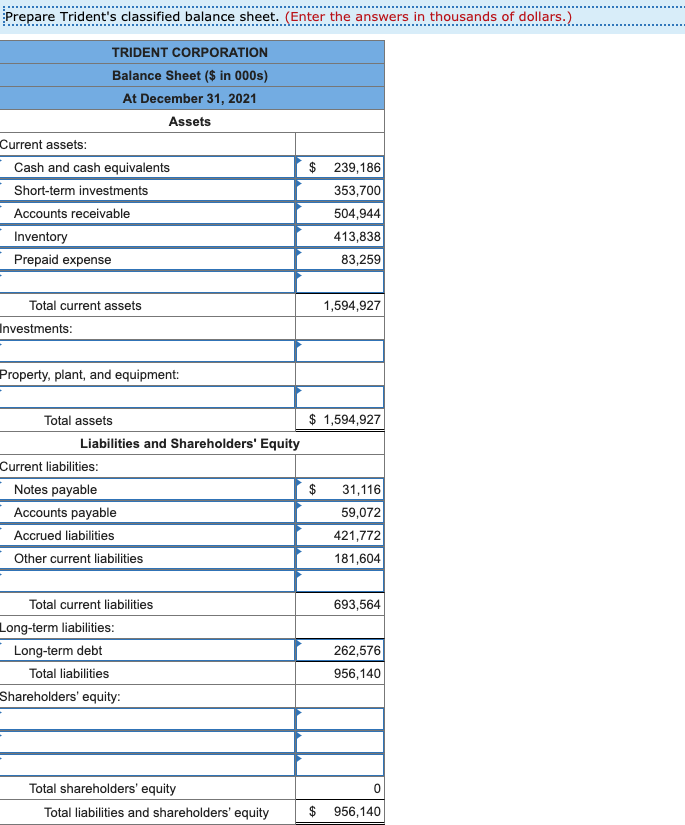Choose an account in first Shareholders' equity row
The height and width of the screenshot is (825, 685).
coord(147,719)
